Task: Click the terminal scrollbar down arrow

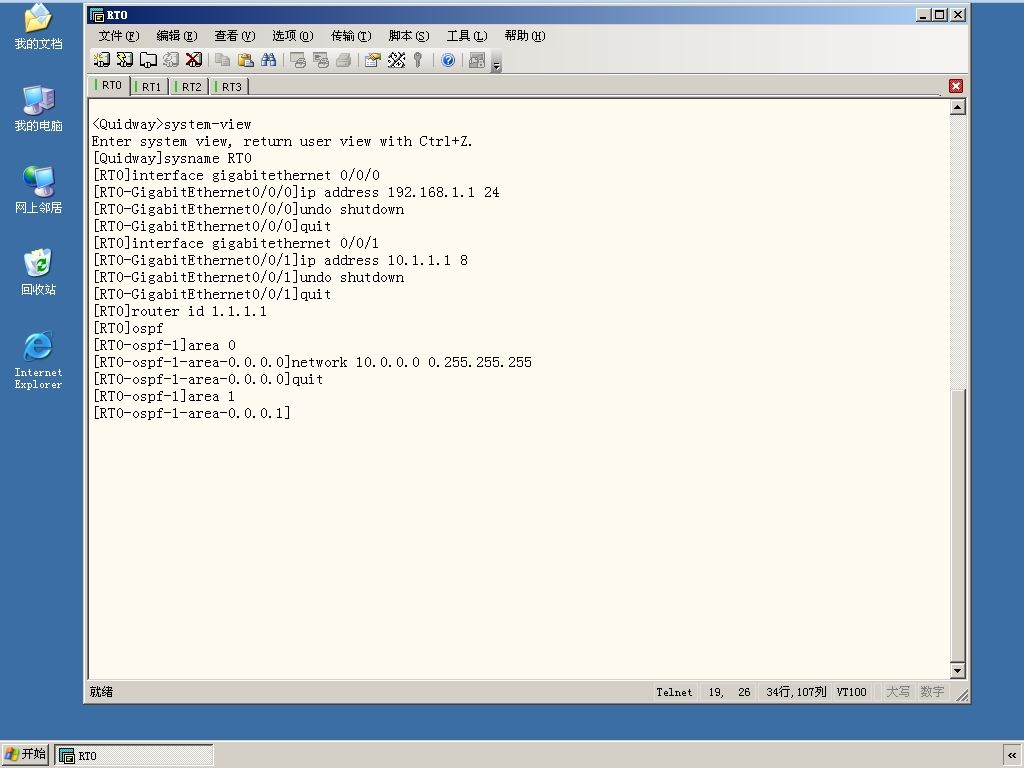Action: coord(957,671)
